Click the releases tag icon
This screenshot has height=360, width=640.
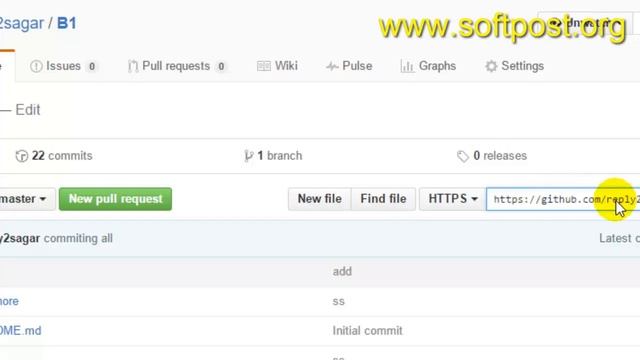tap(463, 156)
